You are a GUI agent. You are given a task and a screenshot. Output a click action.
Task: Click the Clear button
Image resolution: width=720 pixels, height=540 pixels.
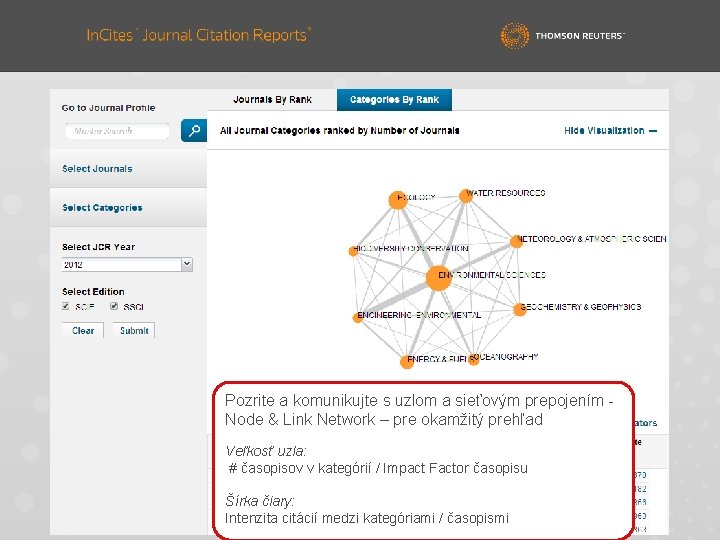click(x=83, y=331)
